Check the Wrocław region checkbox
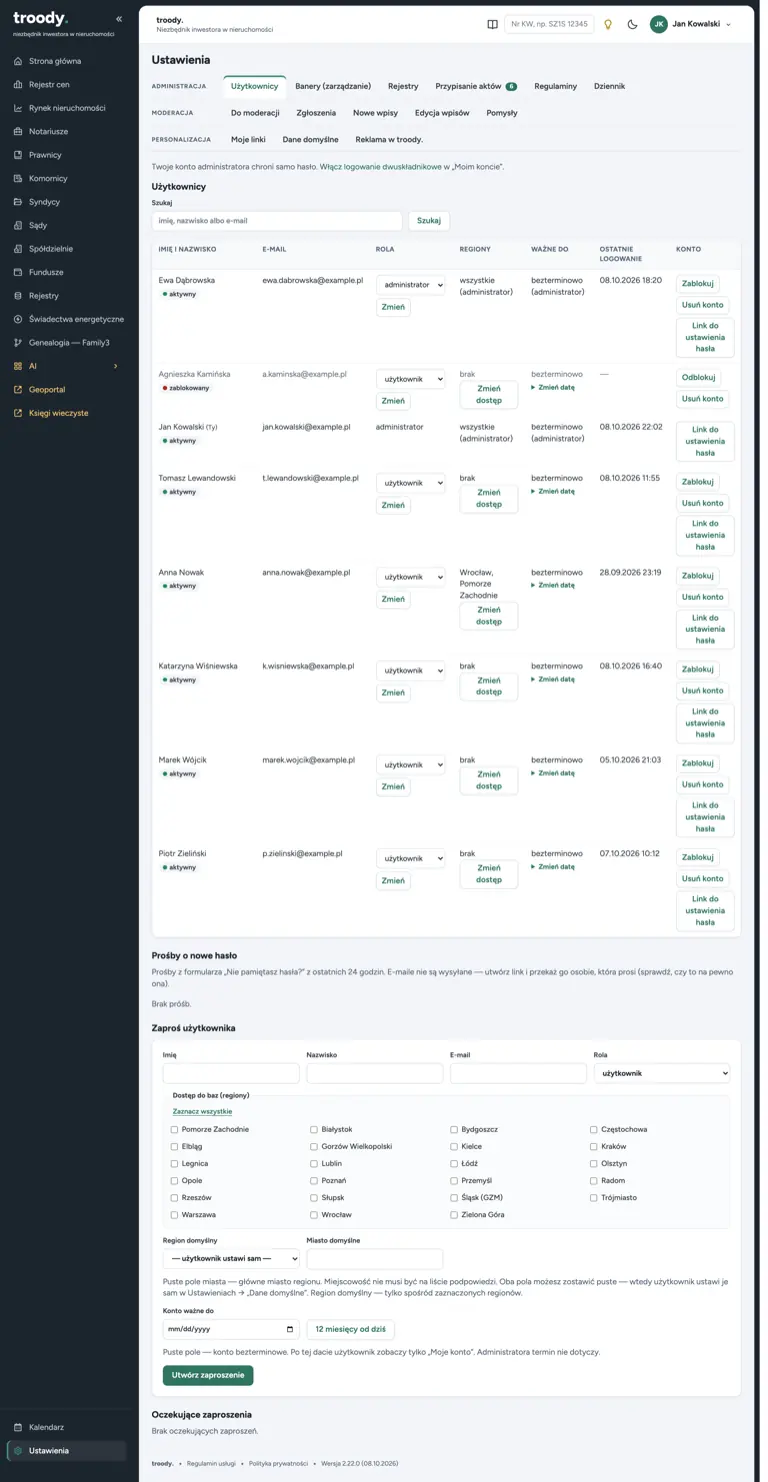Image resolution: width=768 pixels, height=1482 pixels. [x=314, y=1215]
